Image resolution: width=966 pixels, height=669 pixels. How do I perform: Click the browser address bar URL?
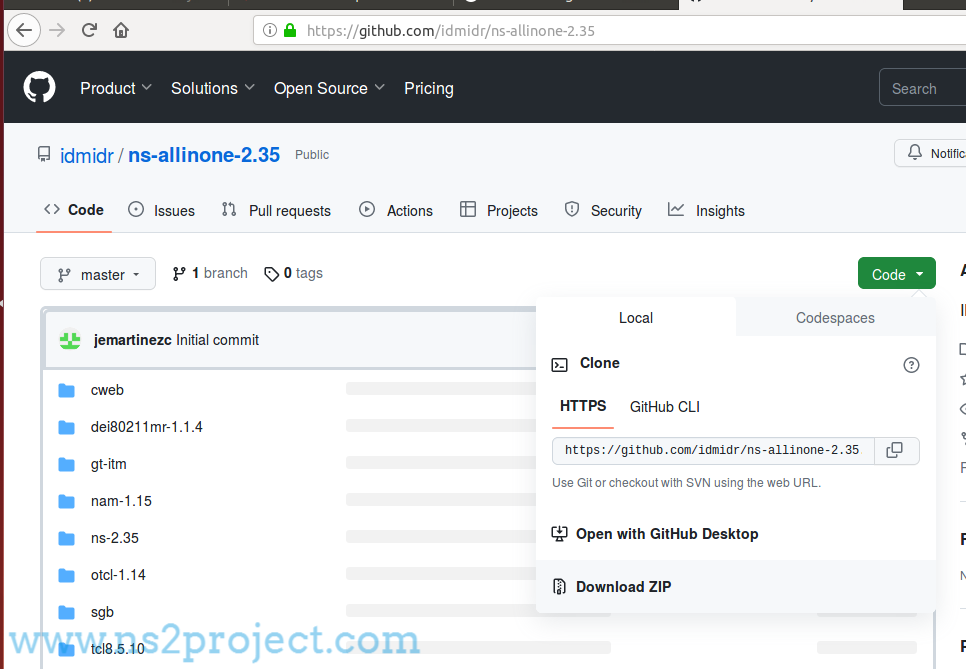tap(450, 30)
